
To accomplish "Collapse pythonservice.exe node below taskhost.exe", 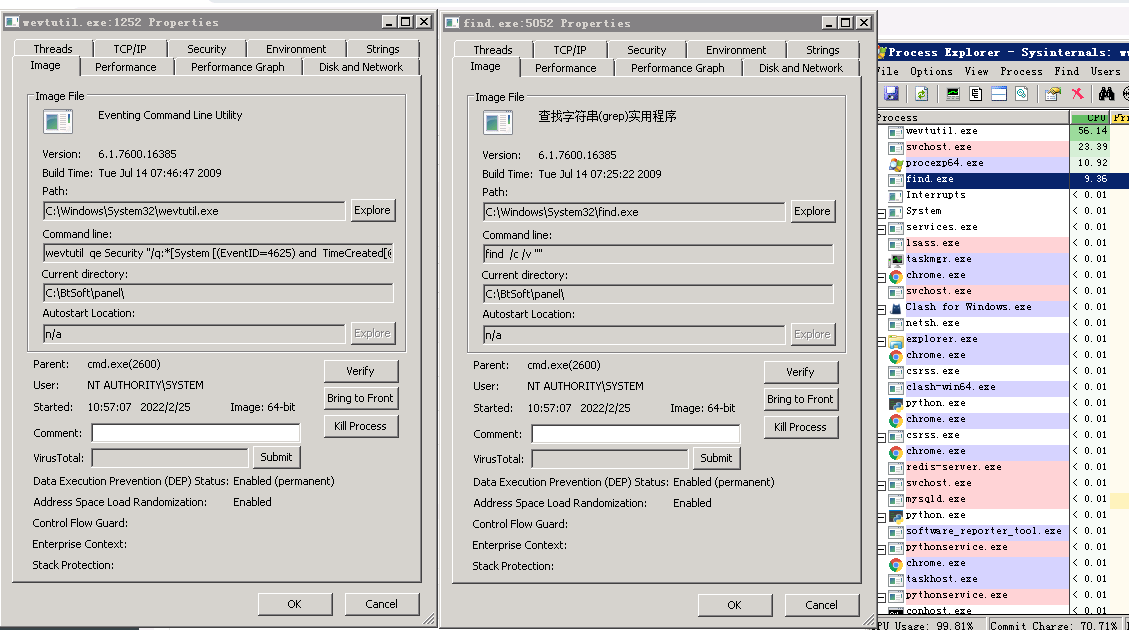I will [x=881, y=597].
